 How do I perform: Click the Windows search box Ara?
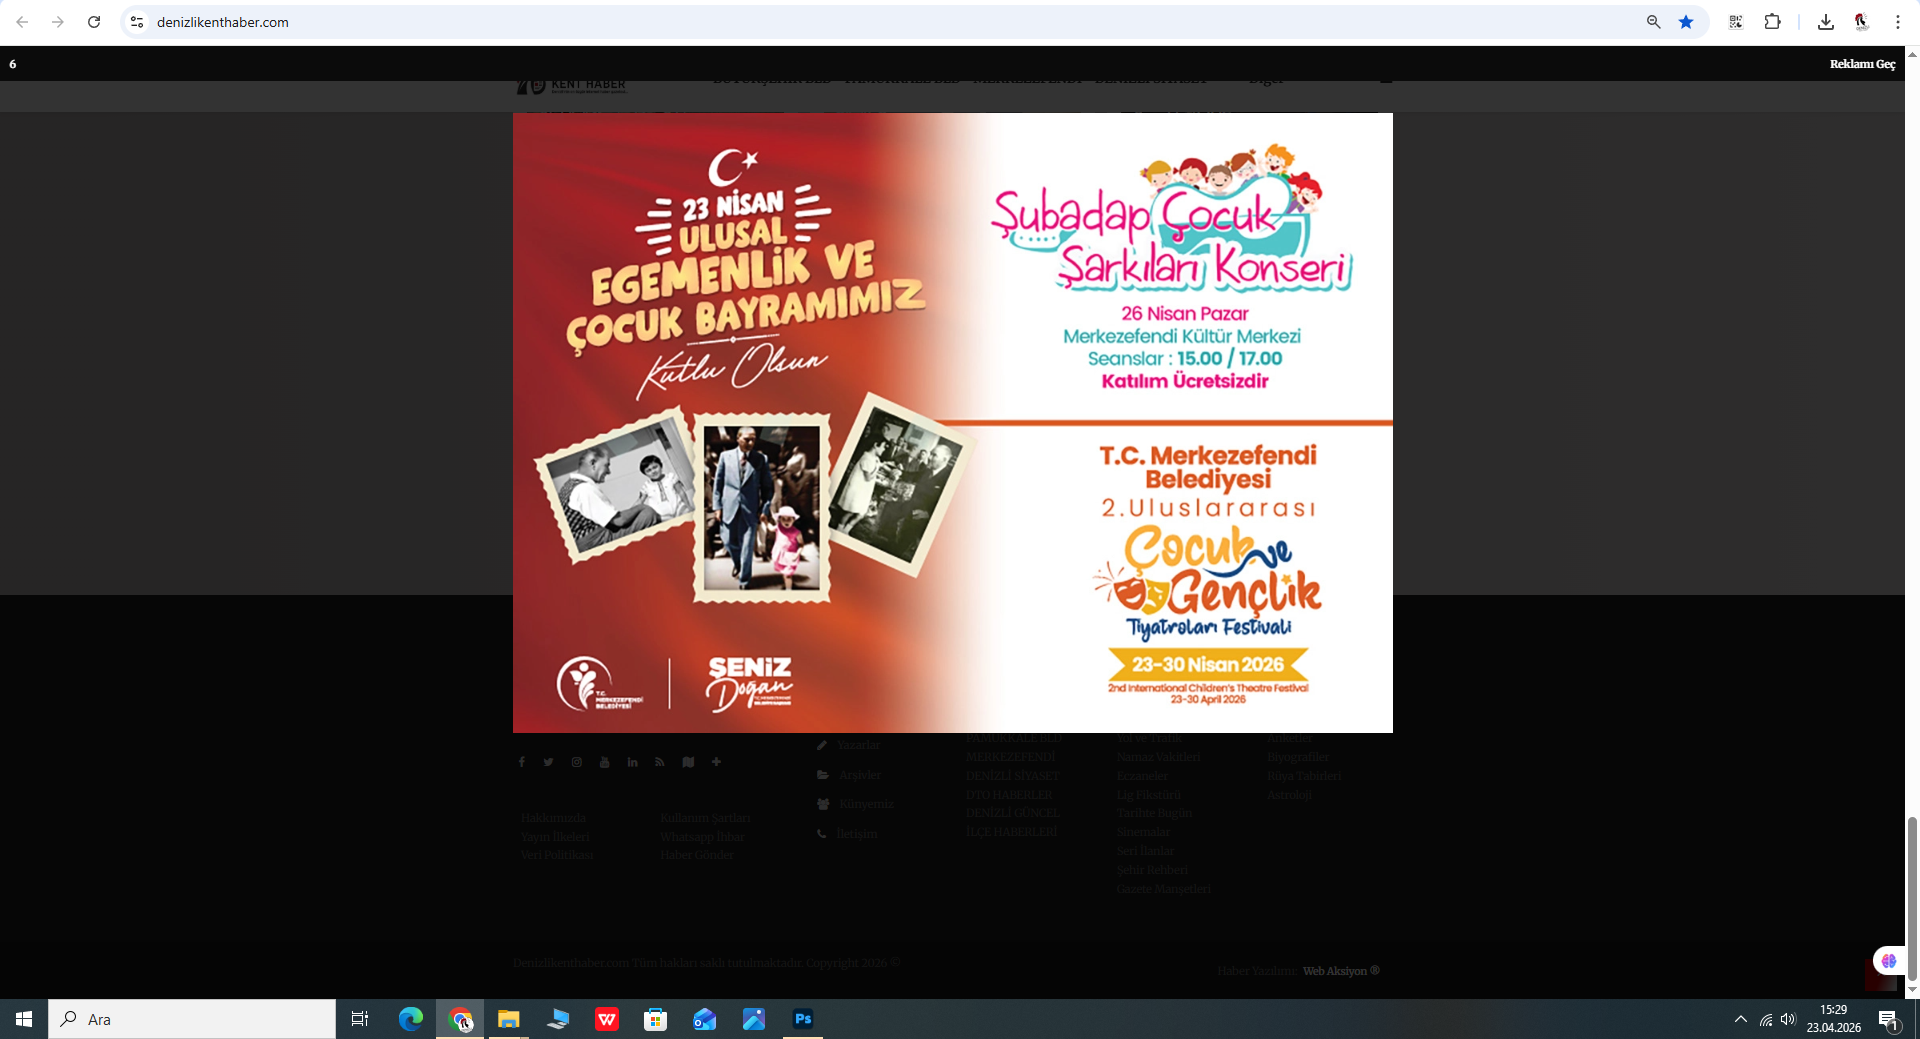tap(192, 1019)
